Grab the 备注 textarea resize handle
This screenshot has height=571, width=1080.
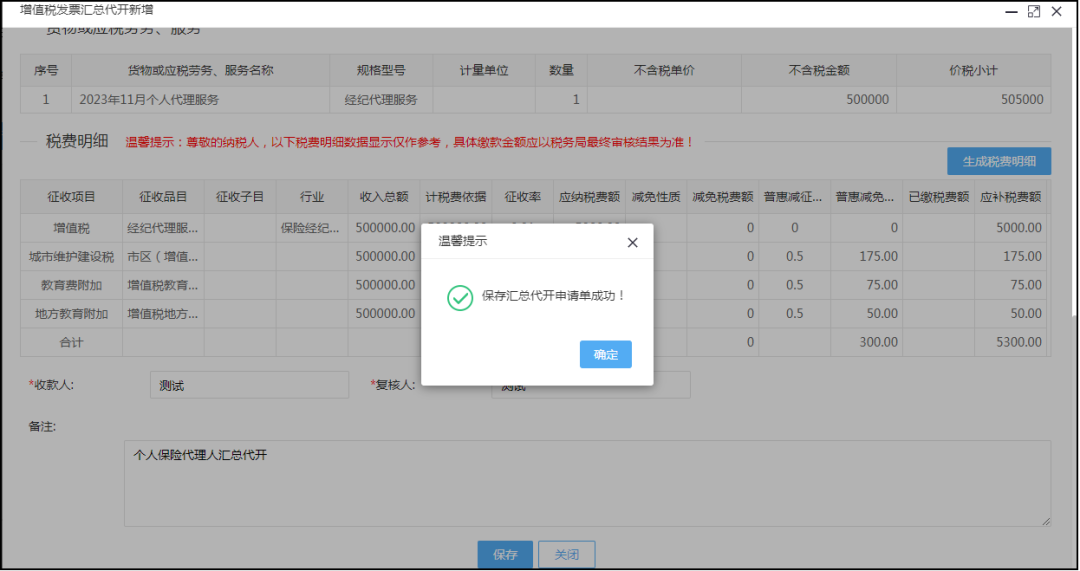(x=1045, y=521)
